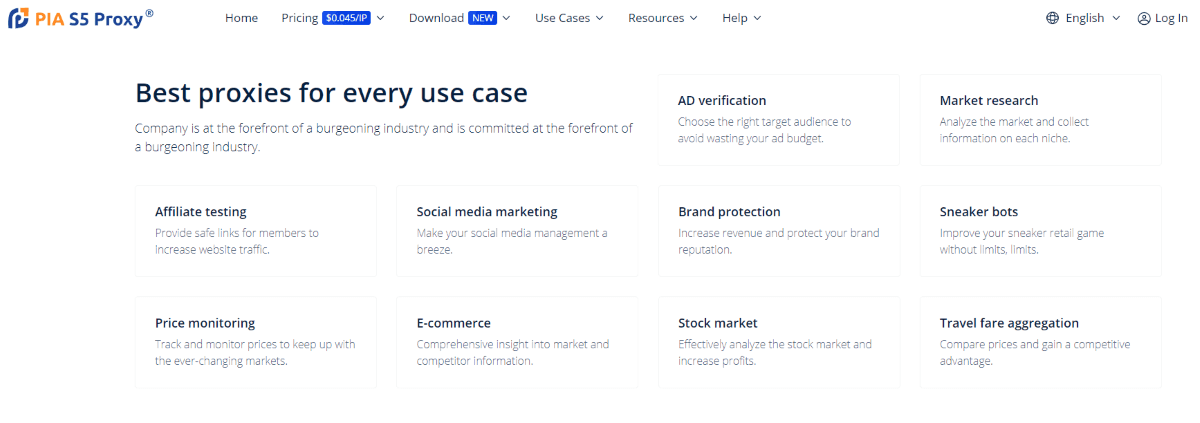Image resolution: width=1200 pixels, height=423 pixels.
Task: Click the $0.045/IP price badge
Action: point(346,18)
